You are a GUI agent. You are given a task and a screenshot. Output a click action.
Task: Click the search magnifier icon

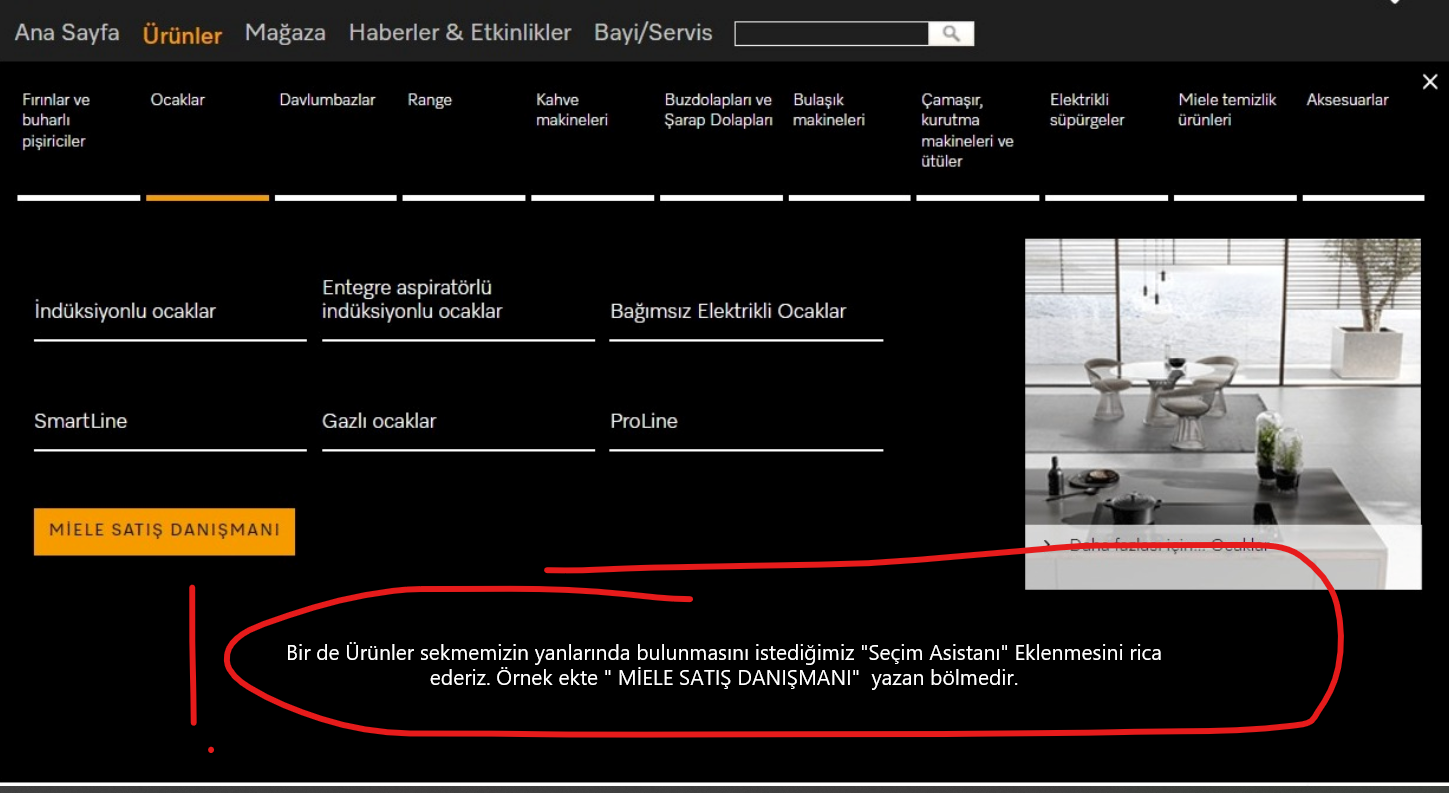[x=951, y=34]
